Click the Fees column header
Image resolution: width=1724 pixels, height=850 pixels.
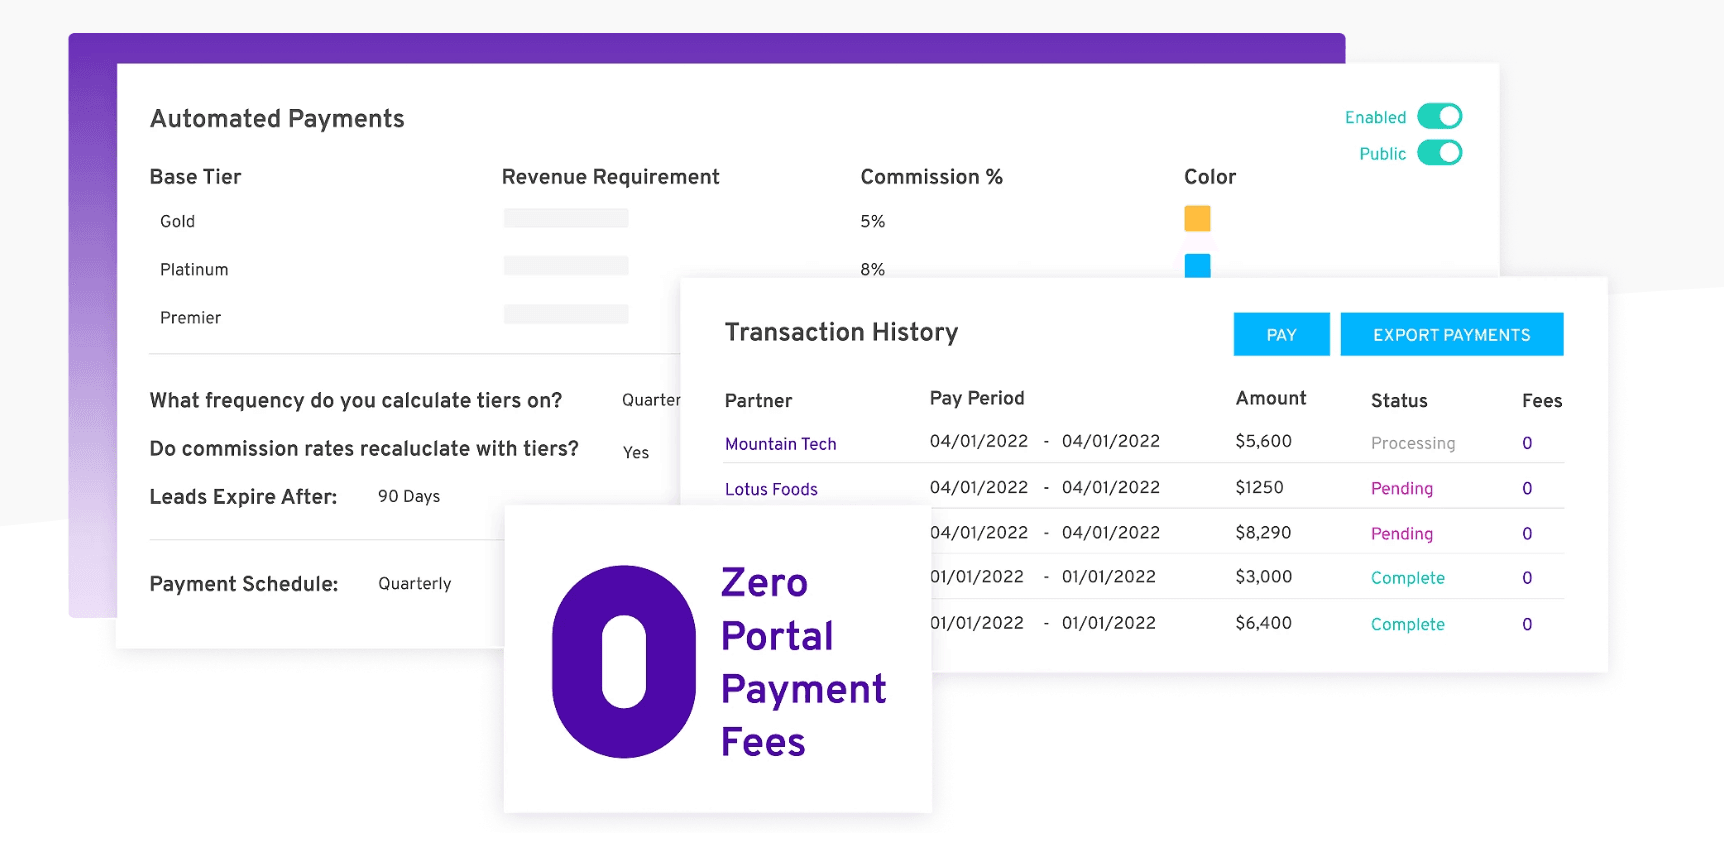pyautogui.click(x=1542, y=401)
